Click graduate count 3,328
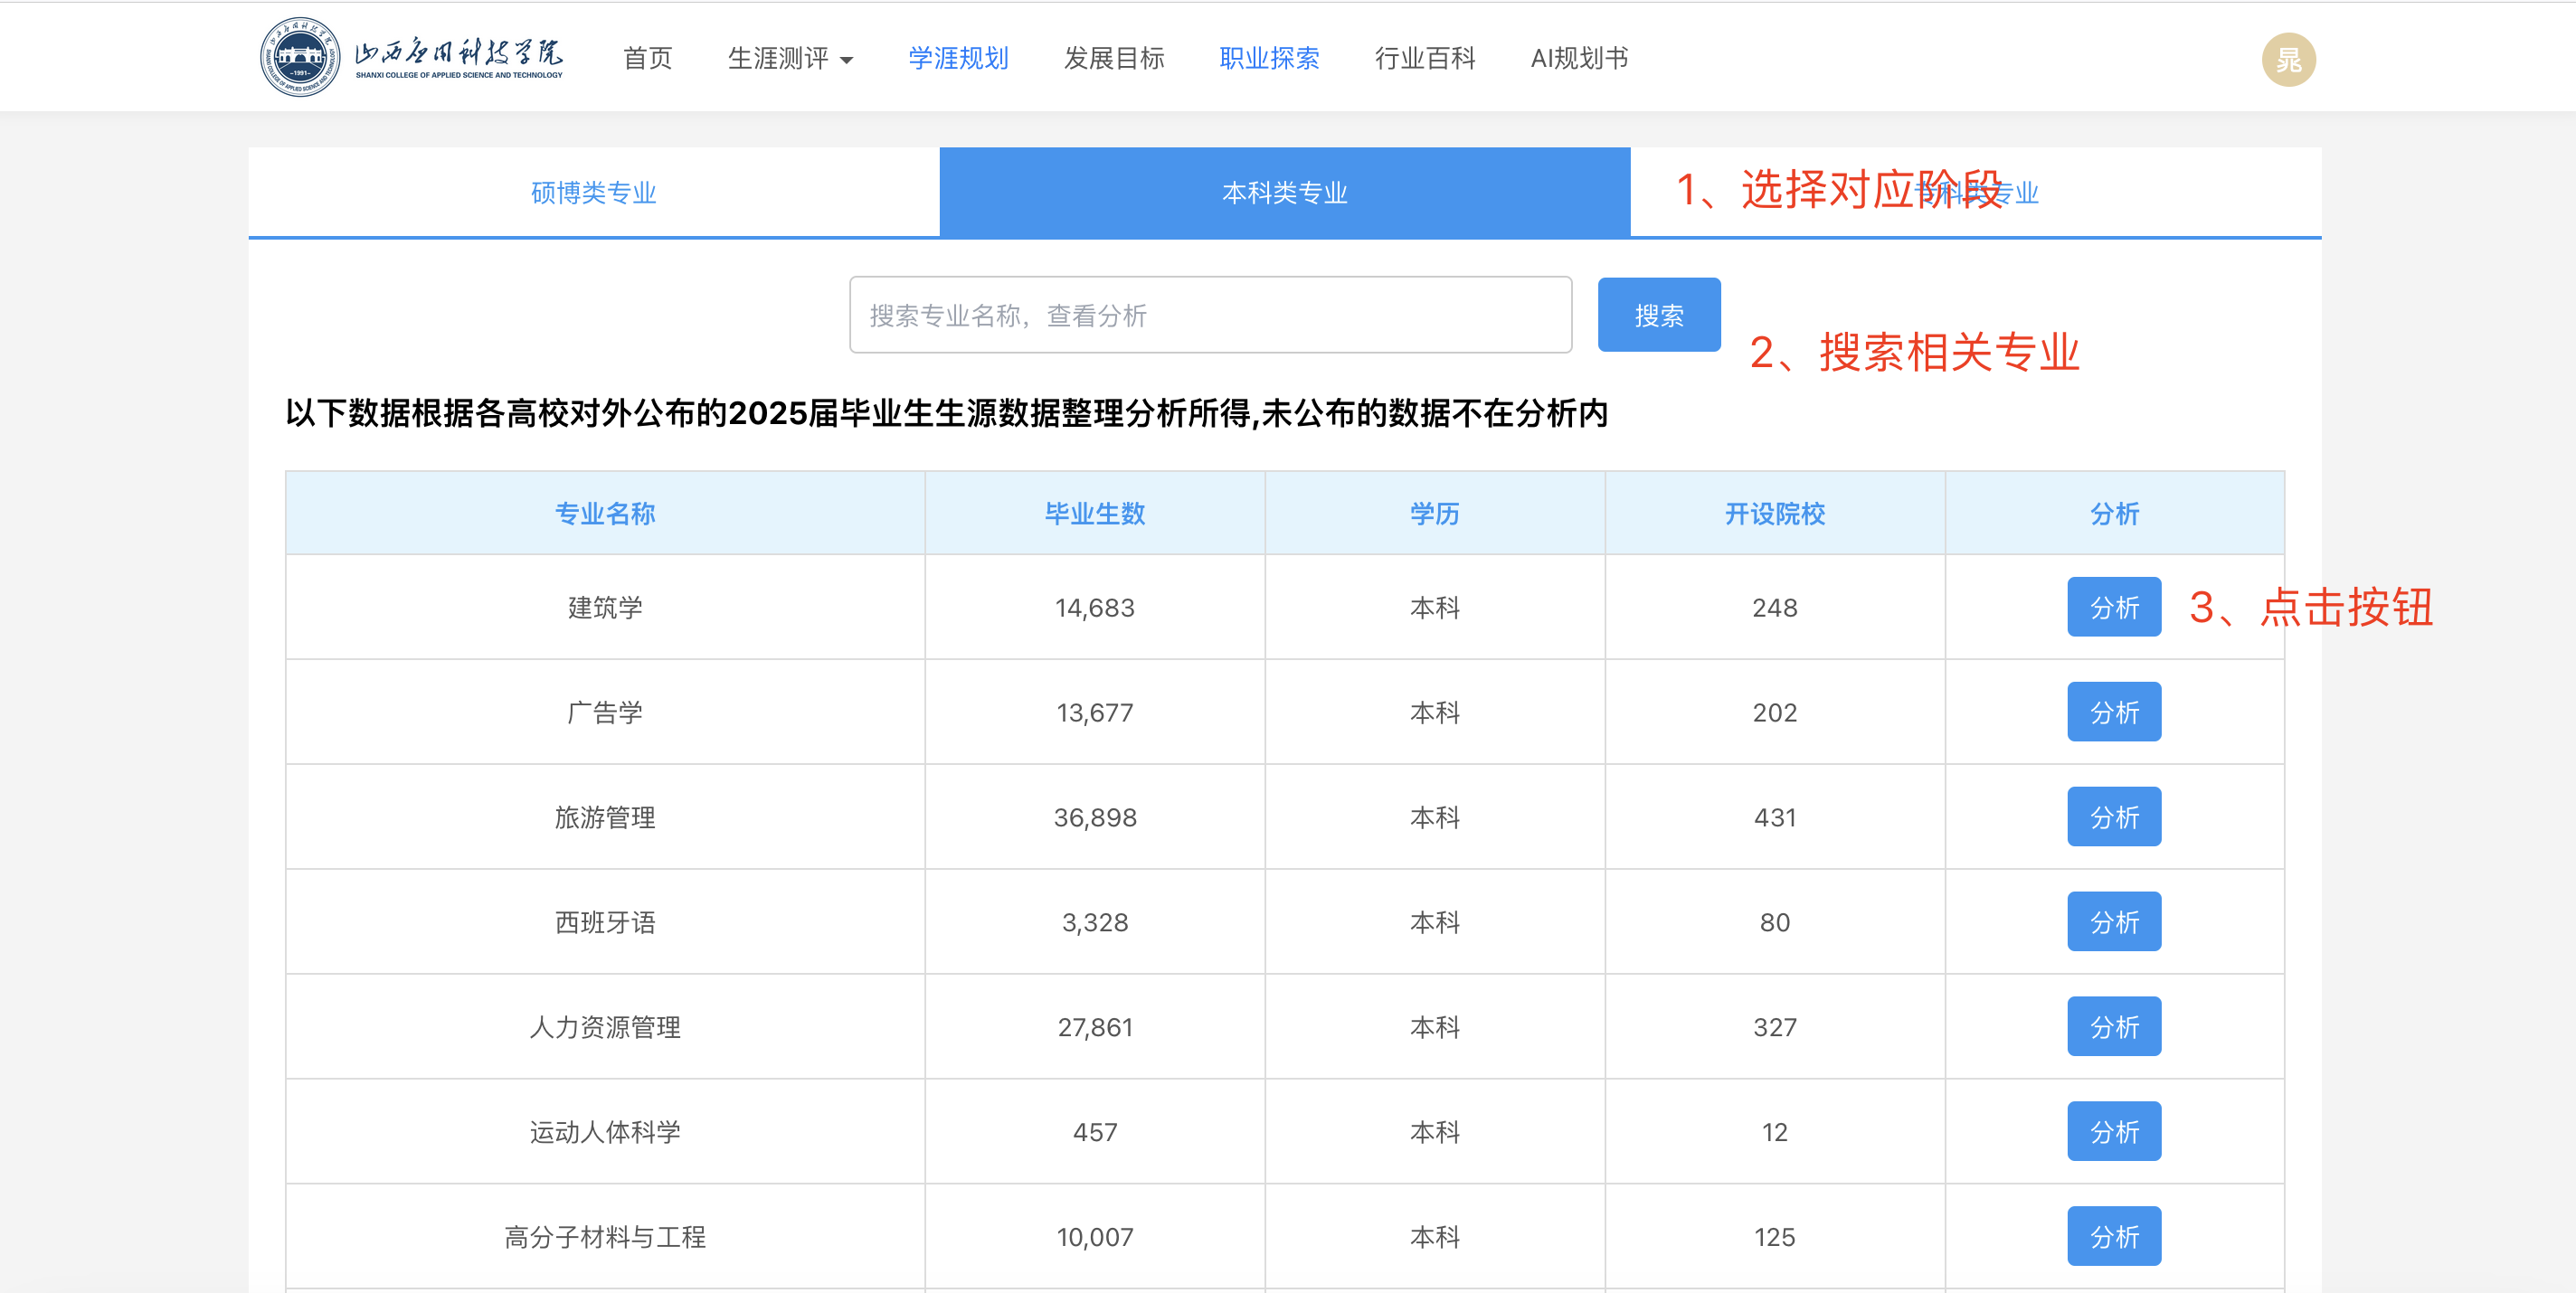The height and width of the screenshot is (1293, 2576). click(x=1095, y=923)
